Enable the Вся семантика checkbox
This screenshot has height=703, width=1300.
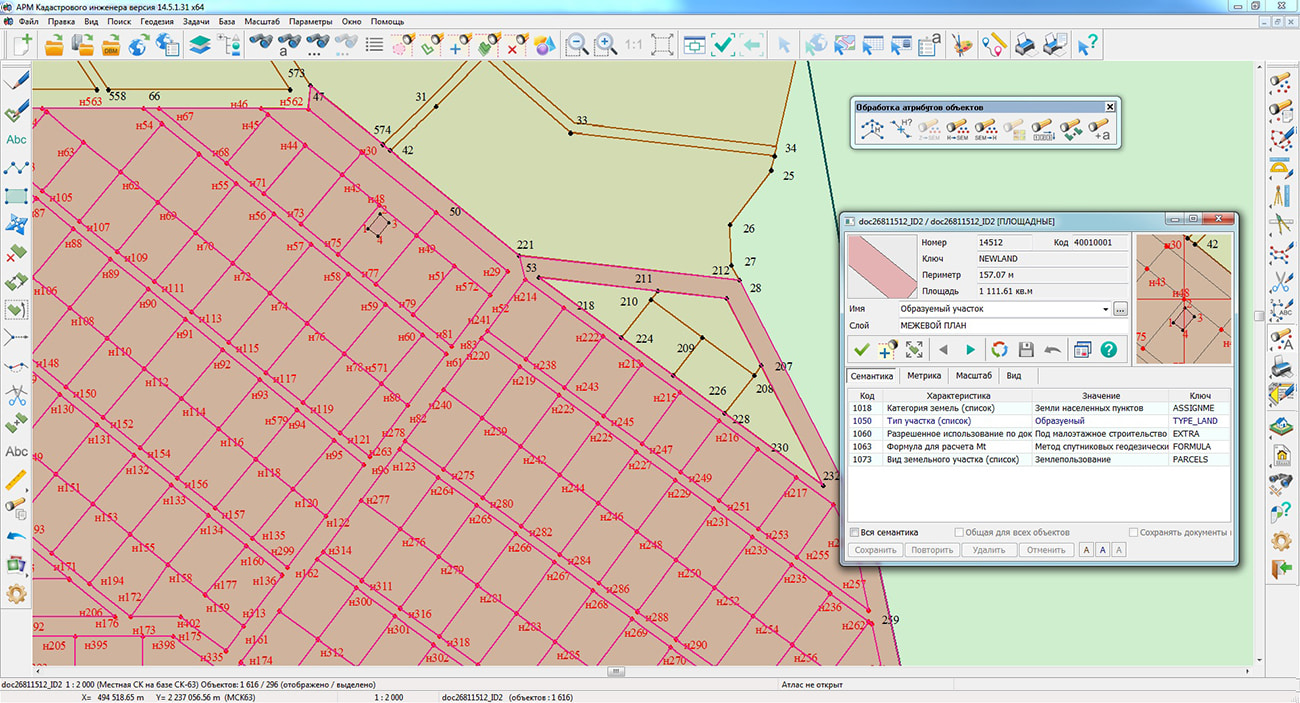(x=854, y=532)
